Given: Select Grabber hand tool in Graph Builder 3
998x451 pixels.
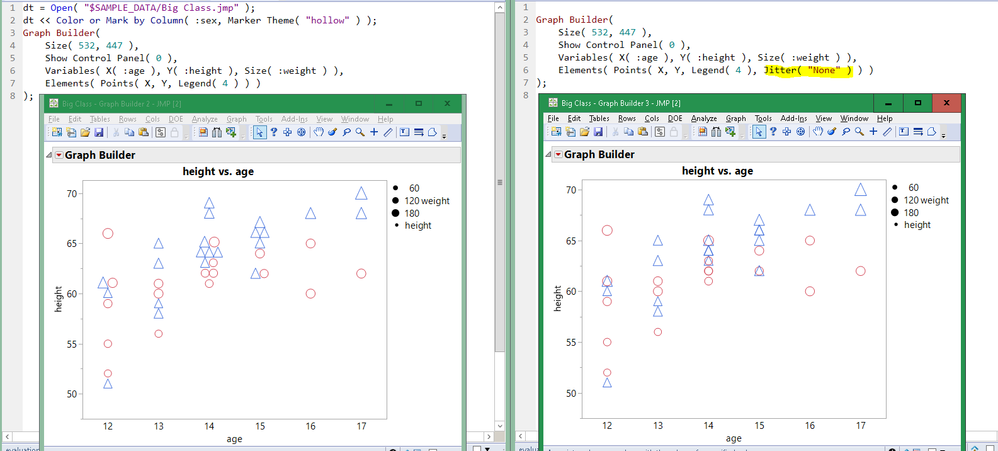Looking at the screenshot, I should click(818, 132).
